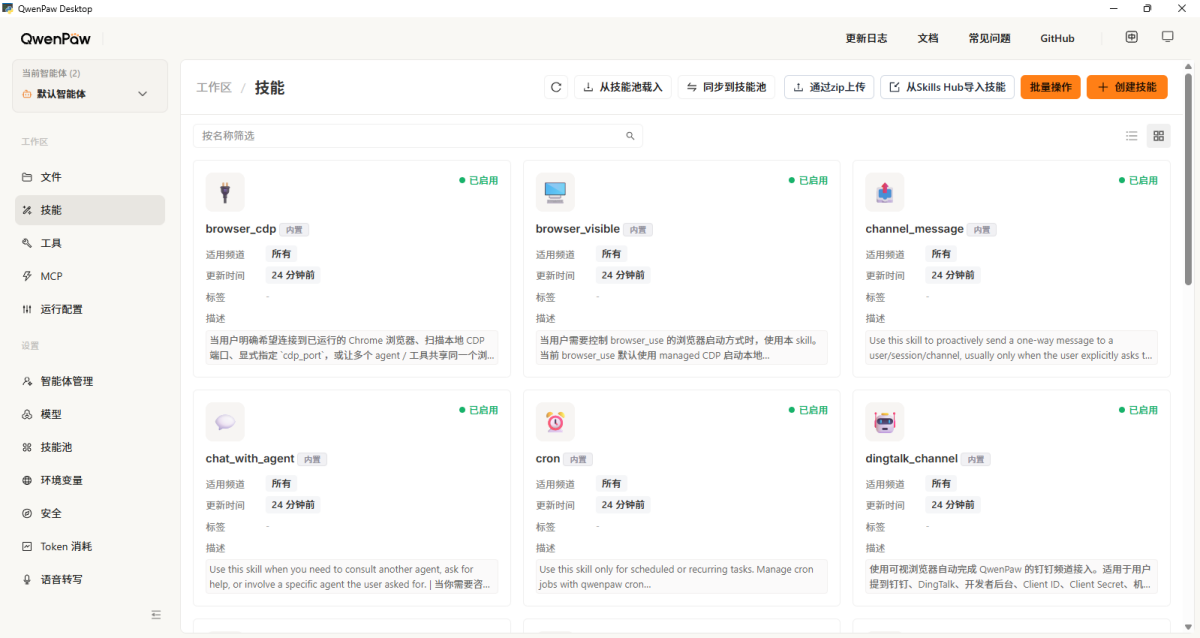Image resolution: width=1200 pixels, height=638 pixels.
Task: Click the chat_with_agent speech bubble icon
Action: (225, 422)
